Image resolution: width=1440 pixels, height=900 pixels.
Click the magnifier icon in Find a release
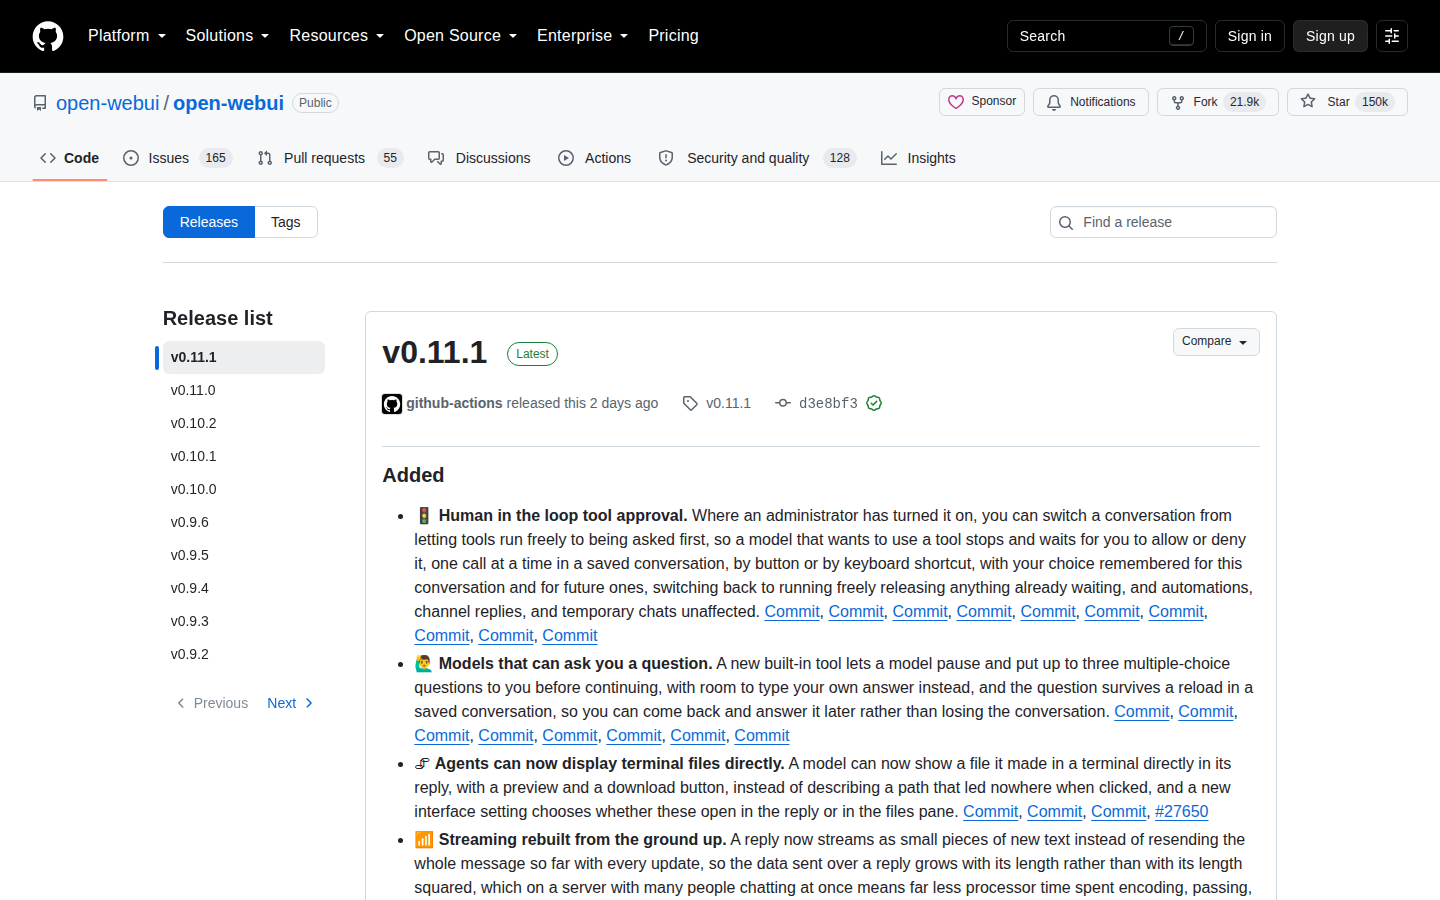tap(1066, 223)
